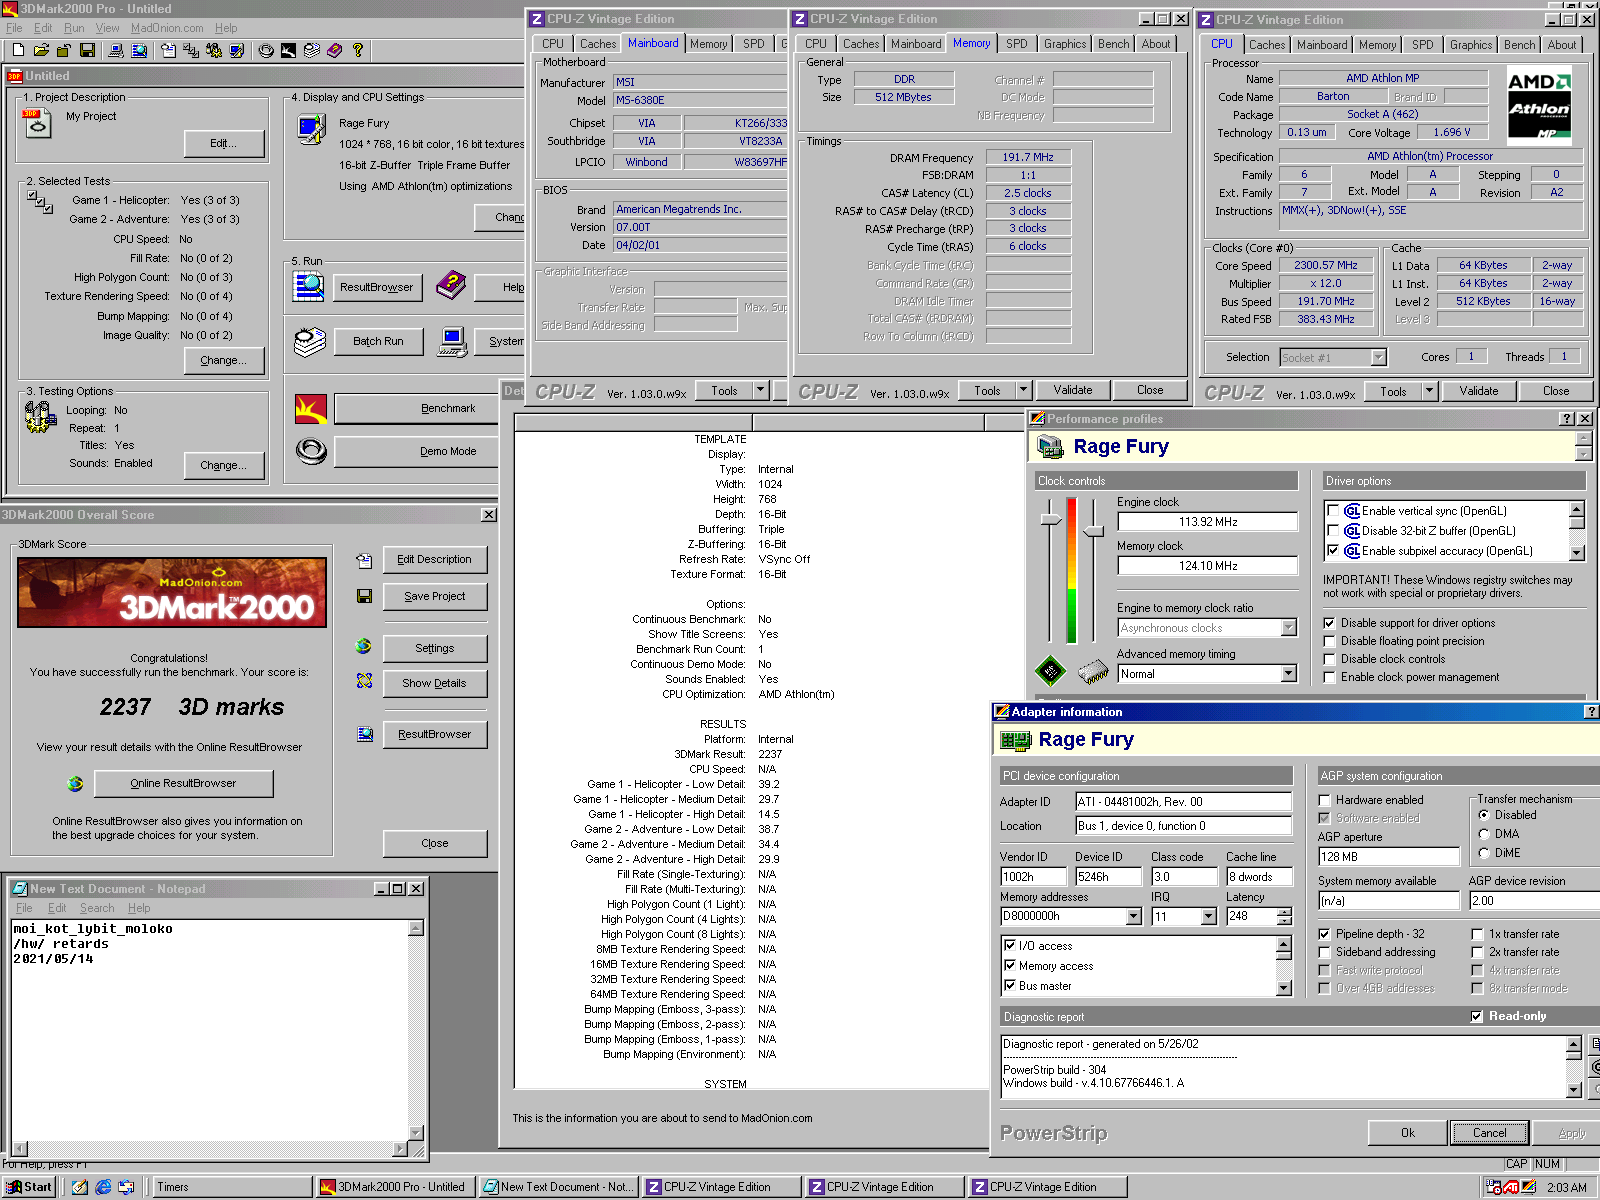1600x1200 pixels.
Task: Click purple help book icon in toolbar
Action: (334, 50)
